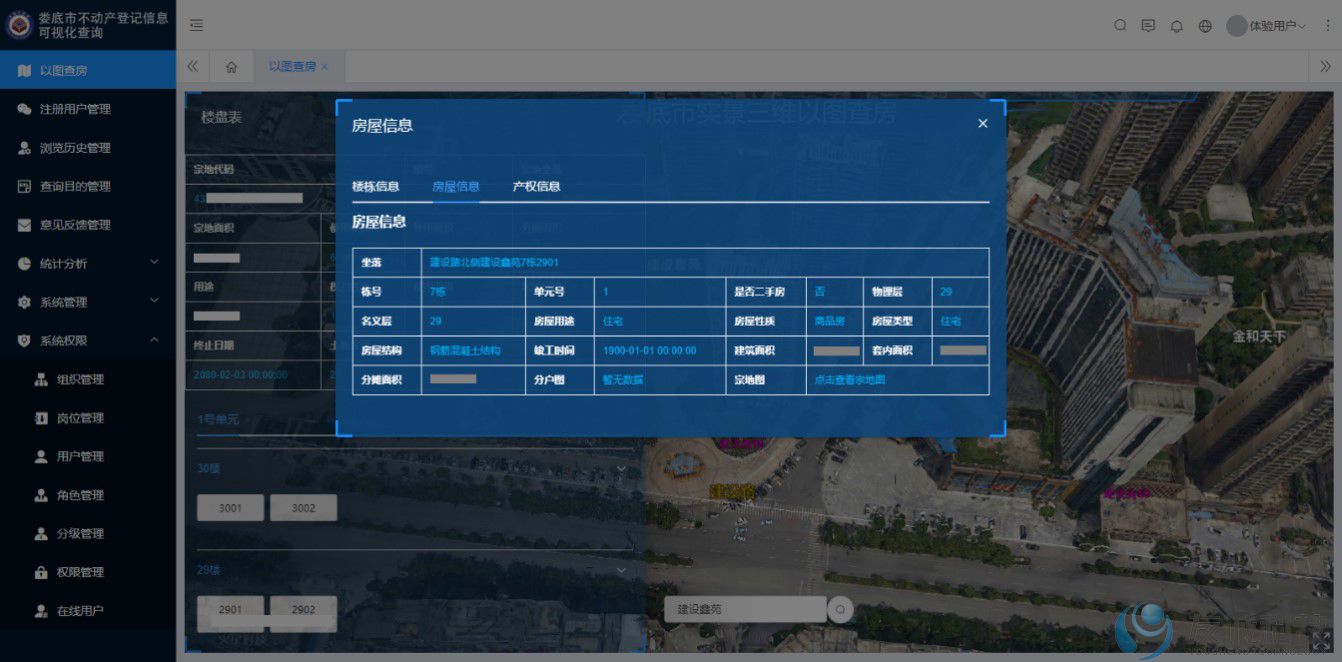Click the 2080-02-03 00:00:00 end date value
The height and width of the screenshot is (662, 1342).
tap(240, 374)
